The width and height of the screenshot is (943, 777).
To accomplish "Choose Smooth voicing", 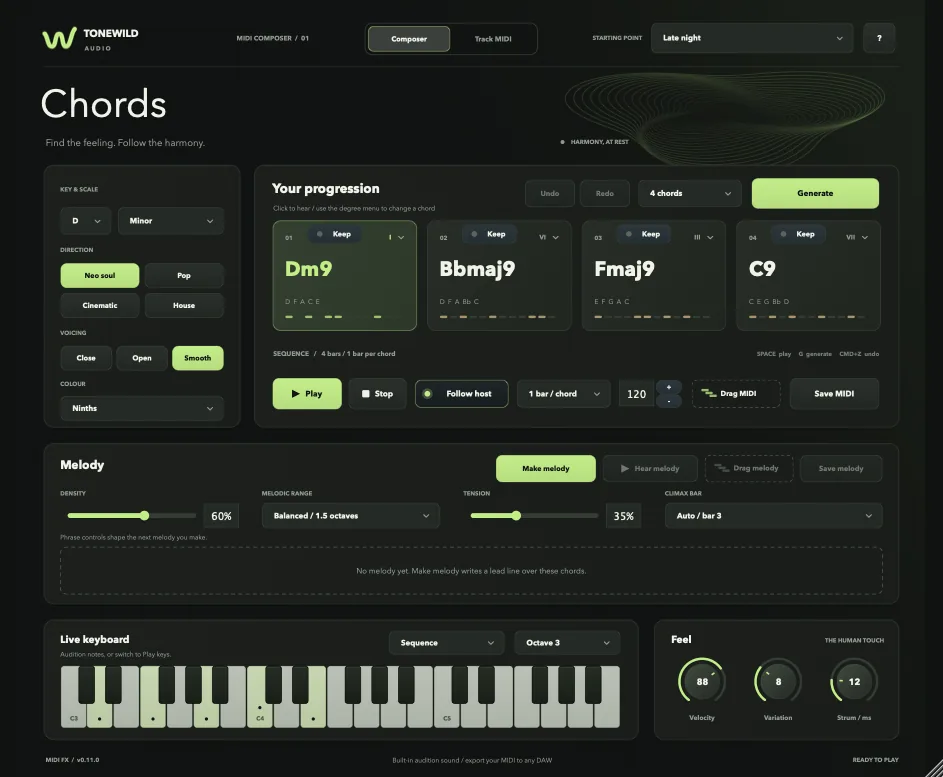I will pyautogui.click(x=198, y=358).
